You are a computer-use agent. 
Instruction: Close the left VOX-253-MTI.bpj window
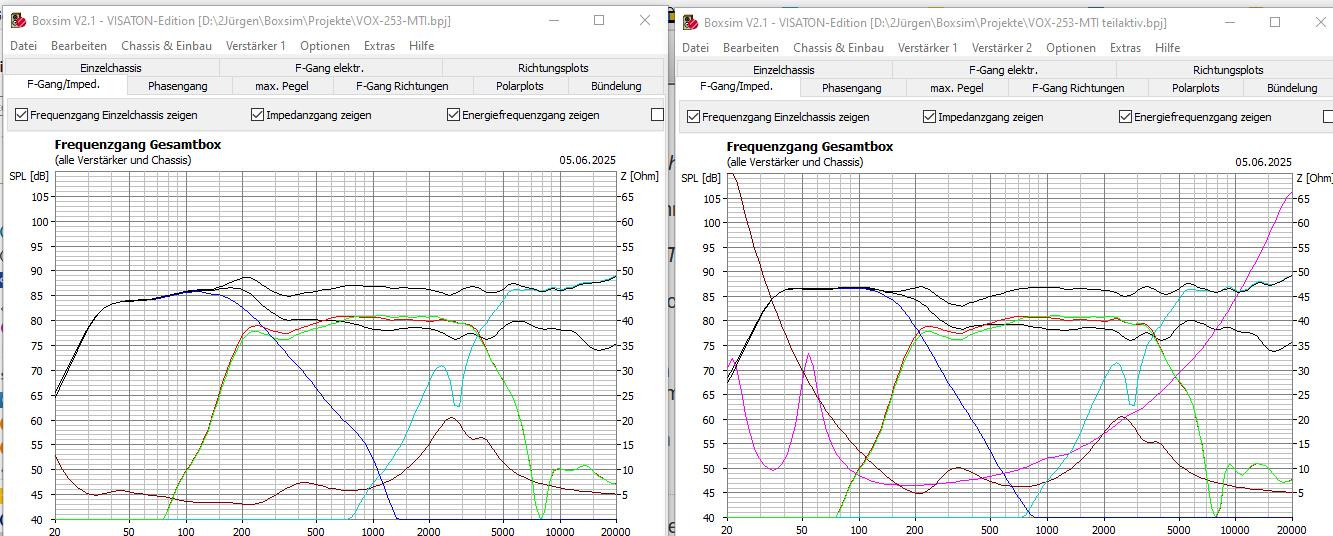point(645,20)
